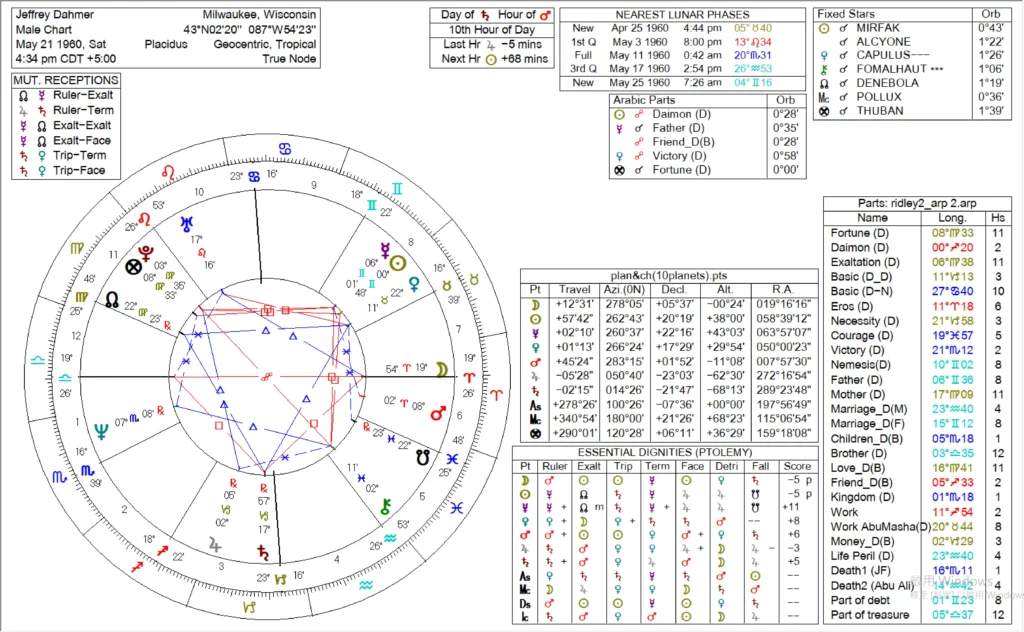
Task: Select the MUT. RECEPTIONS table header
Action: pyautogui.click(x=66, y=80)
